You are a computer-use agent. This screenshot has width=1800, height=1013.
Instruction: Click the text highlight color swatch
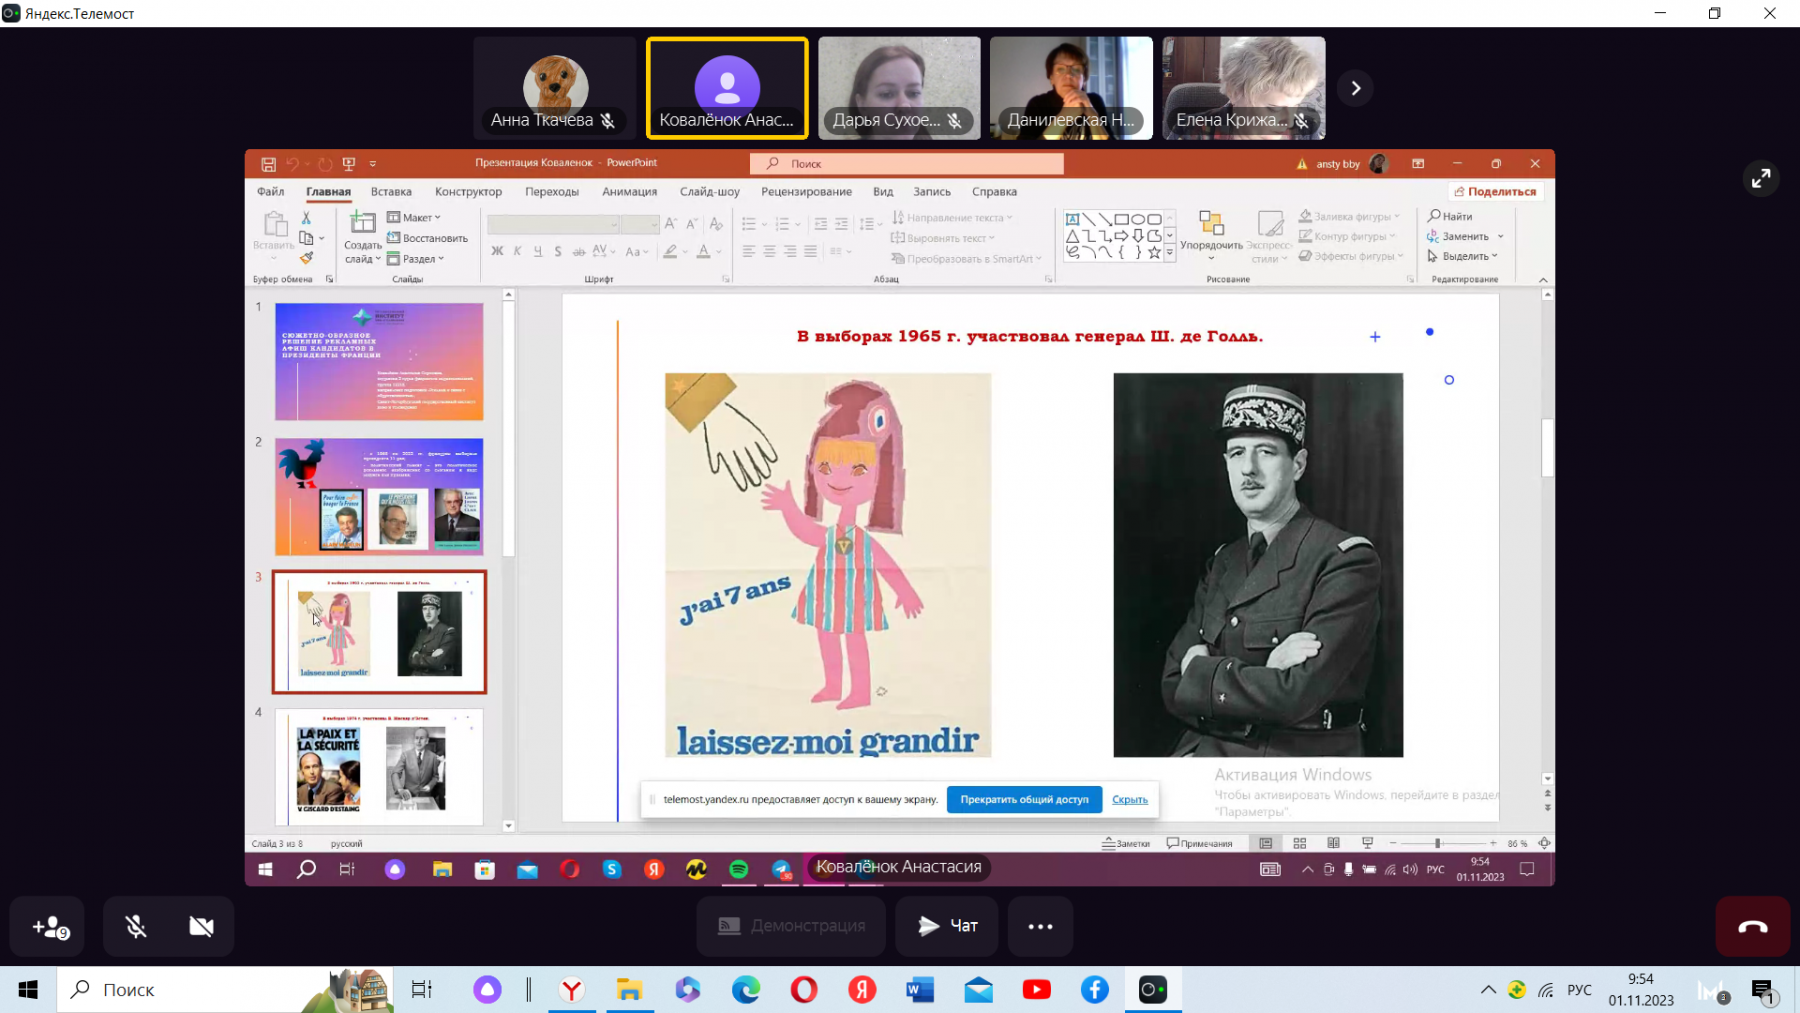(671, 252)
